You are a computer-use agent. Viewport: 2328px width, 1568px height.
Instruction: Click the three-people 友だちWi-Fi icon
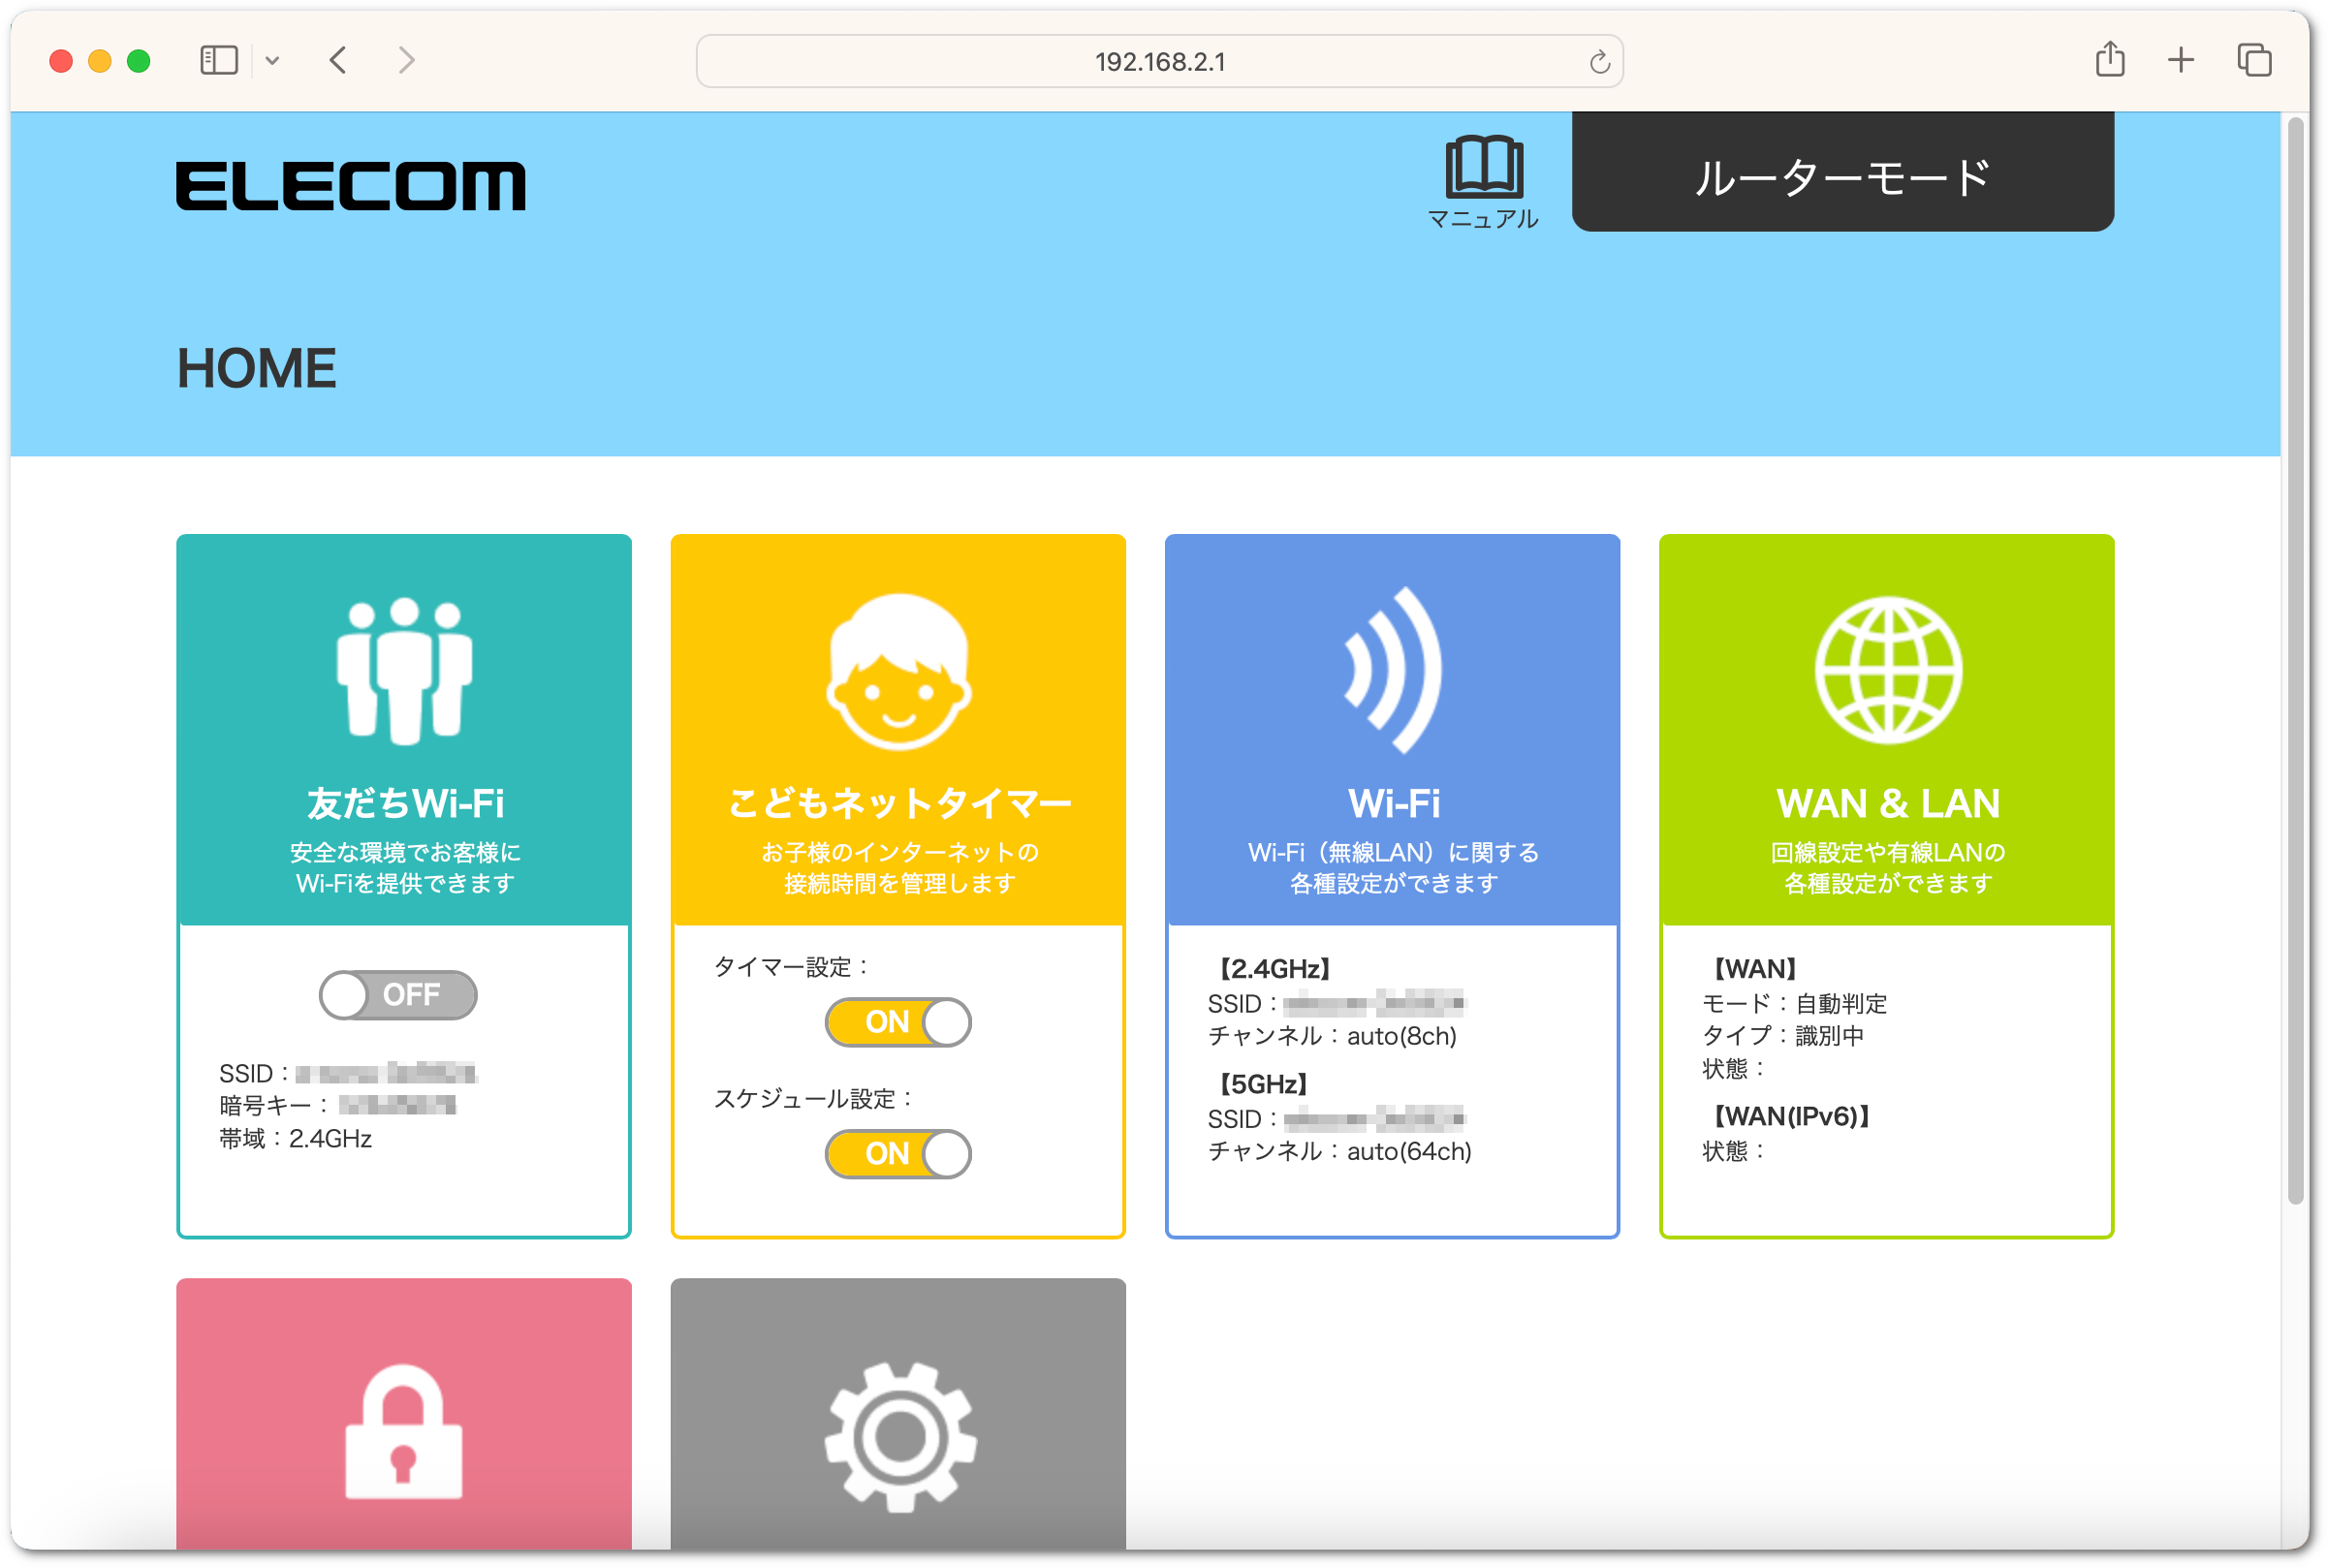pyautogui.click(x=404, y=671)
